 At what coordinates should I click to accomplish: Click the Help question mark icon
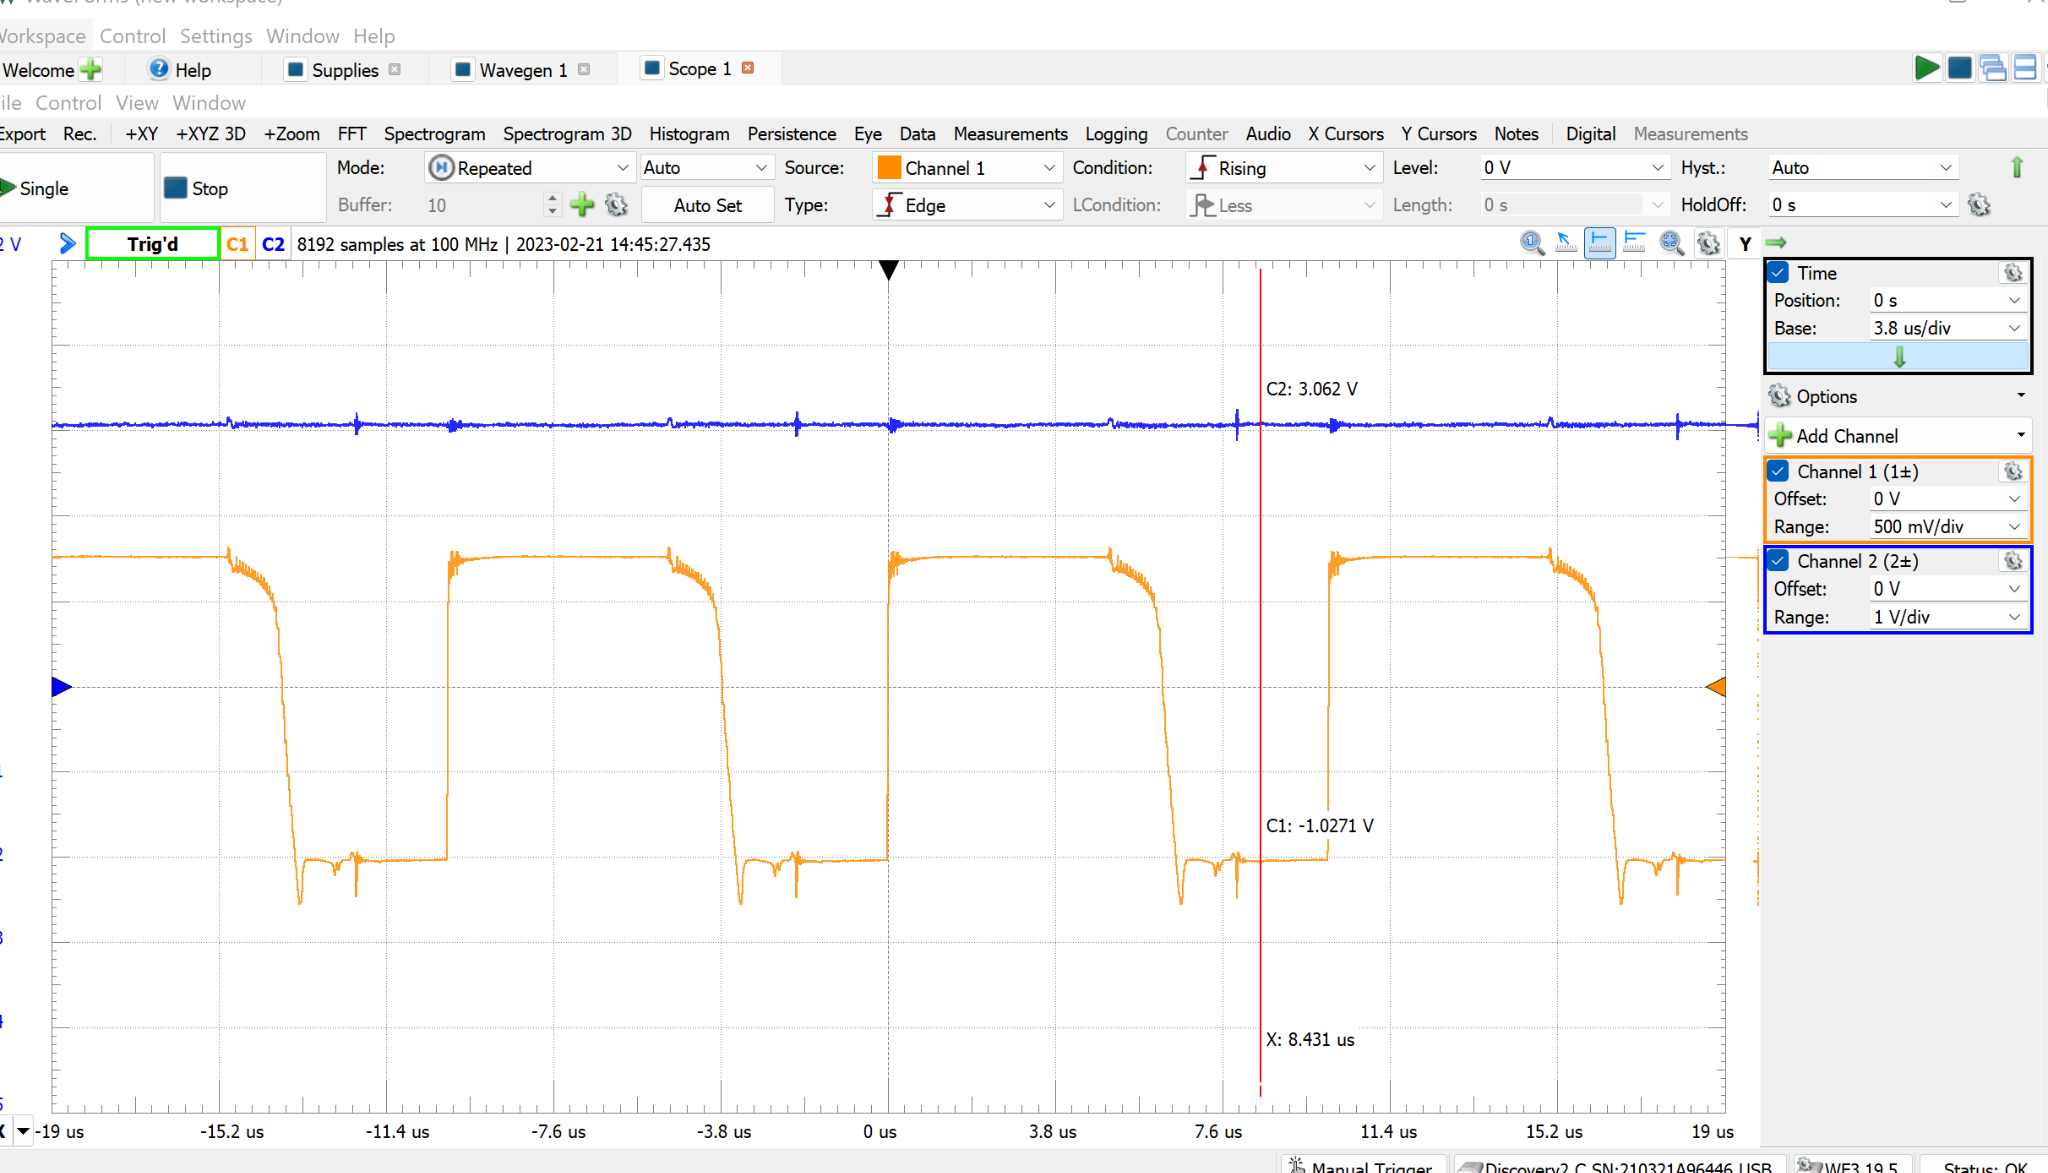click(158, 69)
